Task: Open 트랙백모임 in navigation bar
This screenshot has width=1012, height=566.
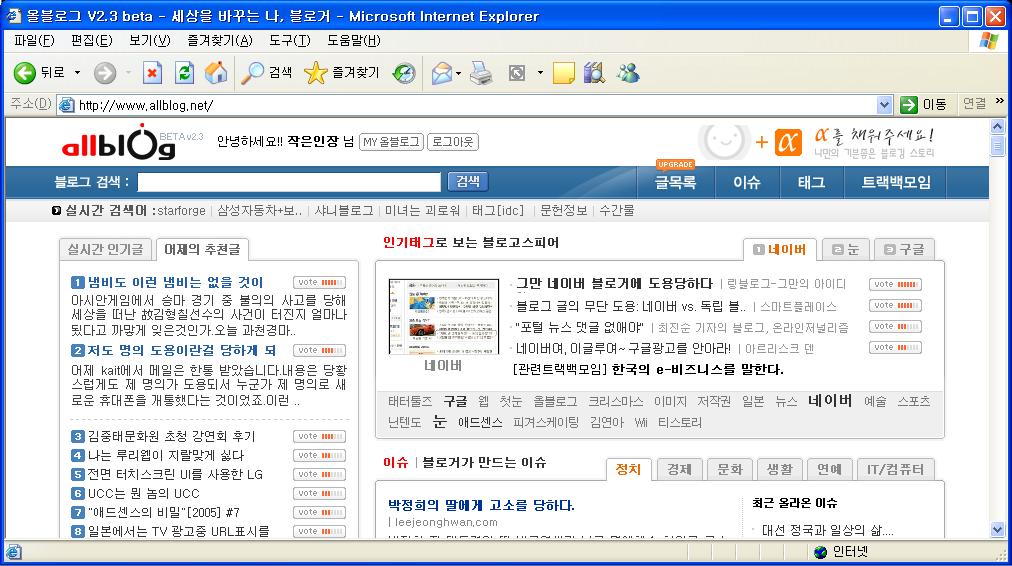Action: point(896,183)
